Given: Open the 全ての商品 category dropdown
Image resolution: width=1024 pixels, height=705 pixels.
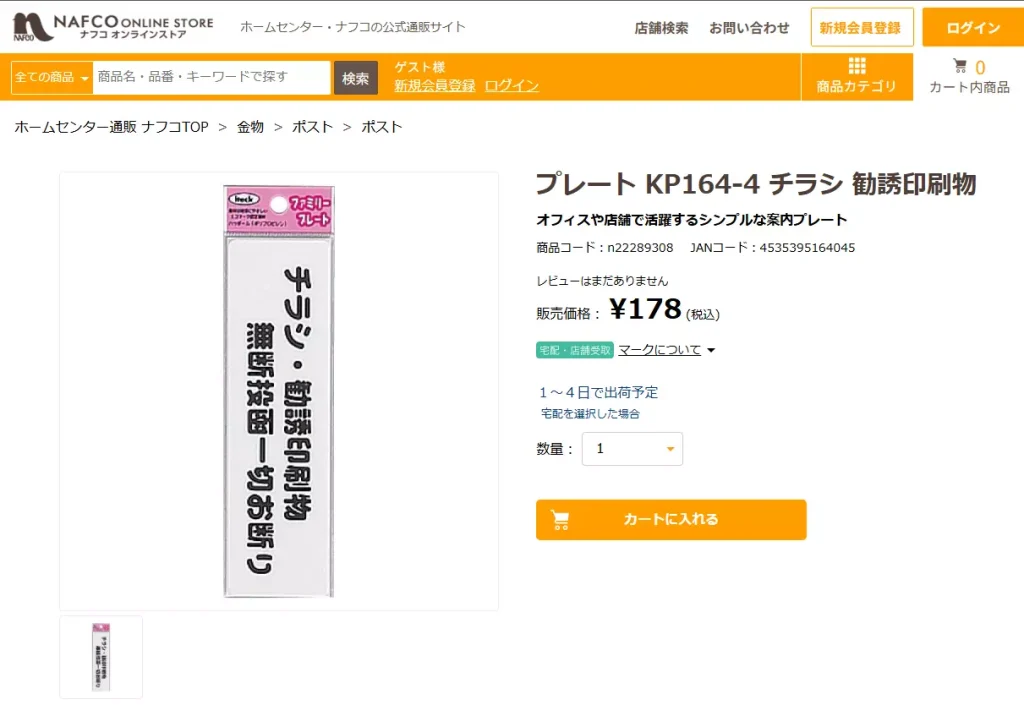Looking at the screenshot, I should tap(52, 77).
